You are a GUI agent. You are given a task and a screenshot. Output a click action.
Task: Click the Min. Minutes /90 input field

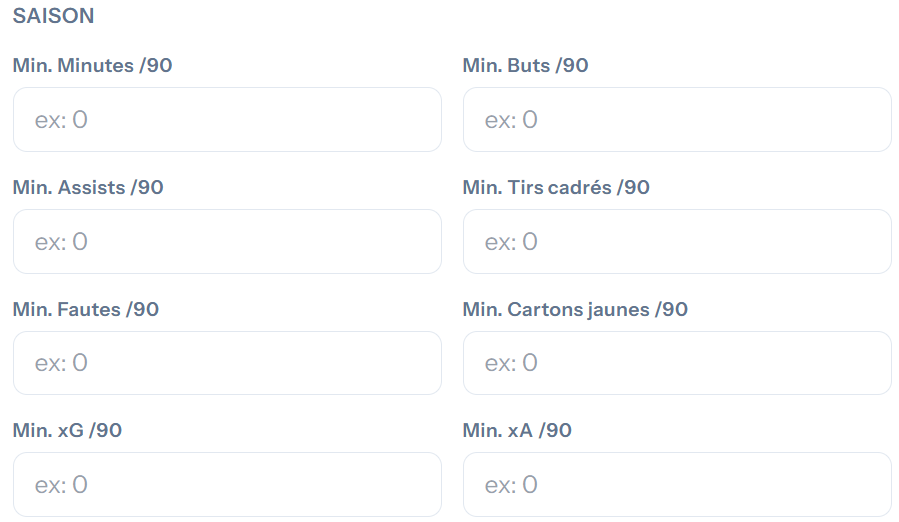click(227, 120)
